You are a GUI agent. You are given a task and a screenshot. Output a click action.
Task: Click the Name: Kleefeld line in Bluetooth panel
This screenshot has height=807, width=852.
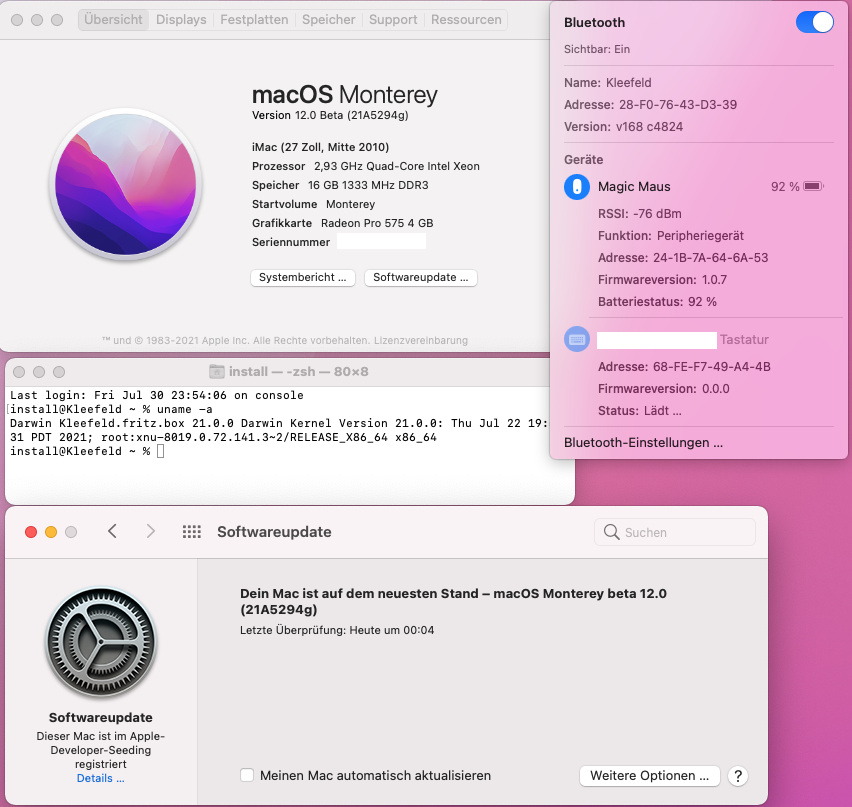point(607,83)
